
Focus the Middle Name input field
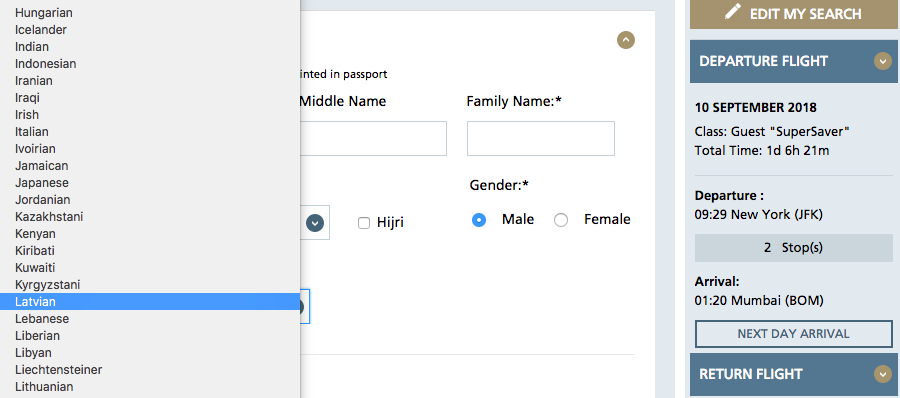point(373,138)
